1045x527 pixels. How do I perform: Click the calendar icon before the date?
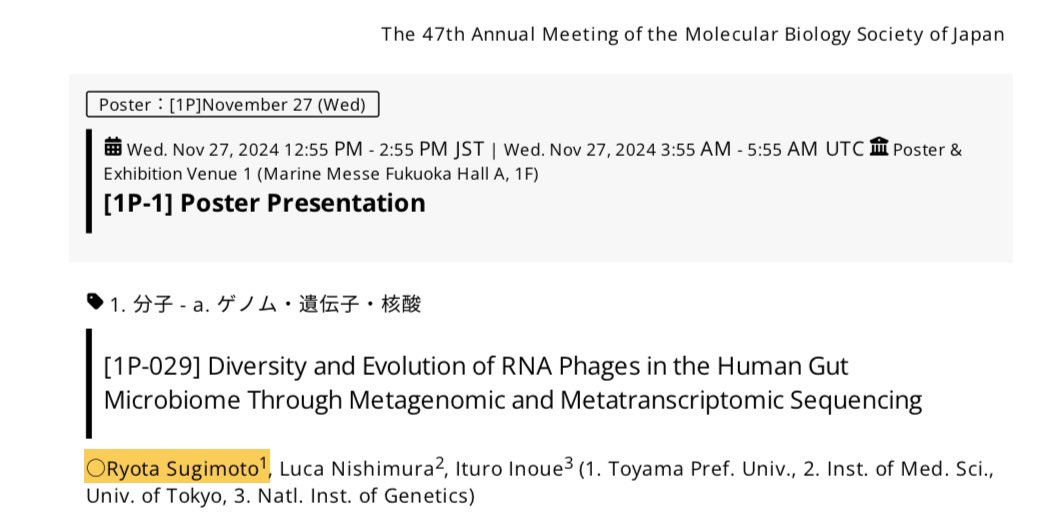click(113, 147)
